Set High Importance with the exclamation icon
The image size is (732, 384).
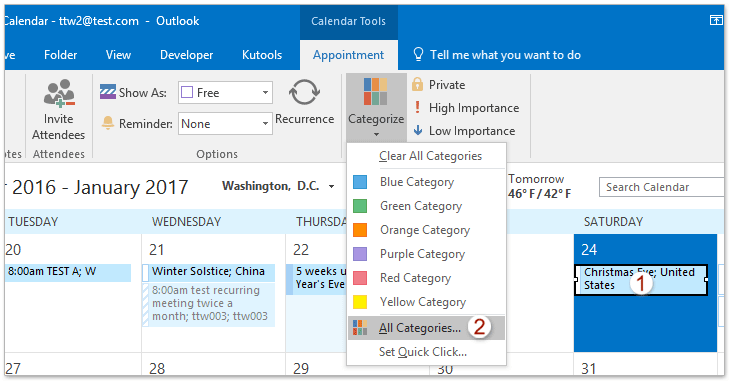(x=417, y=107)
